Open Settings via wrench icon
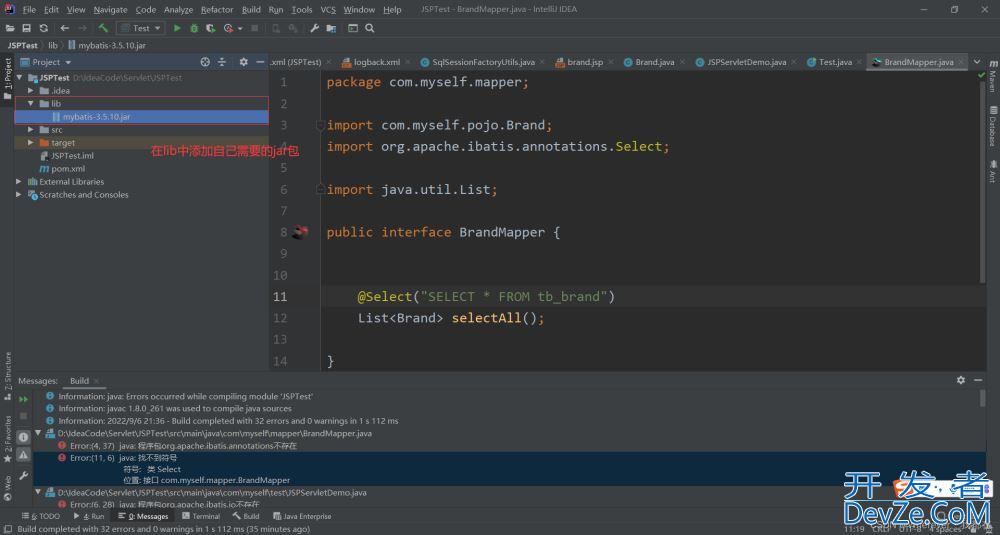Image resolution: width=1000 pixels, height=535 pixels. (x=314, y=28)
